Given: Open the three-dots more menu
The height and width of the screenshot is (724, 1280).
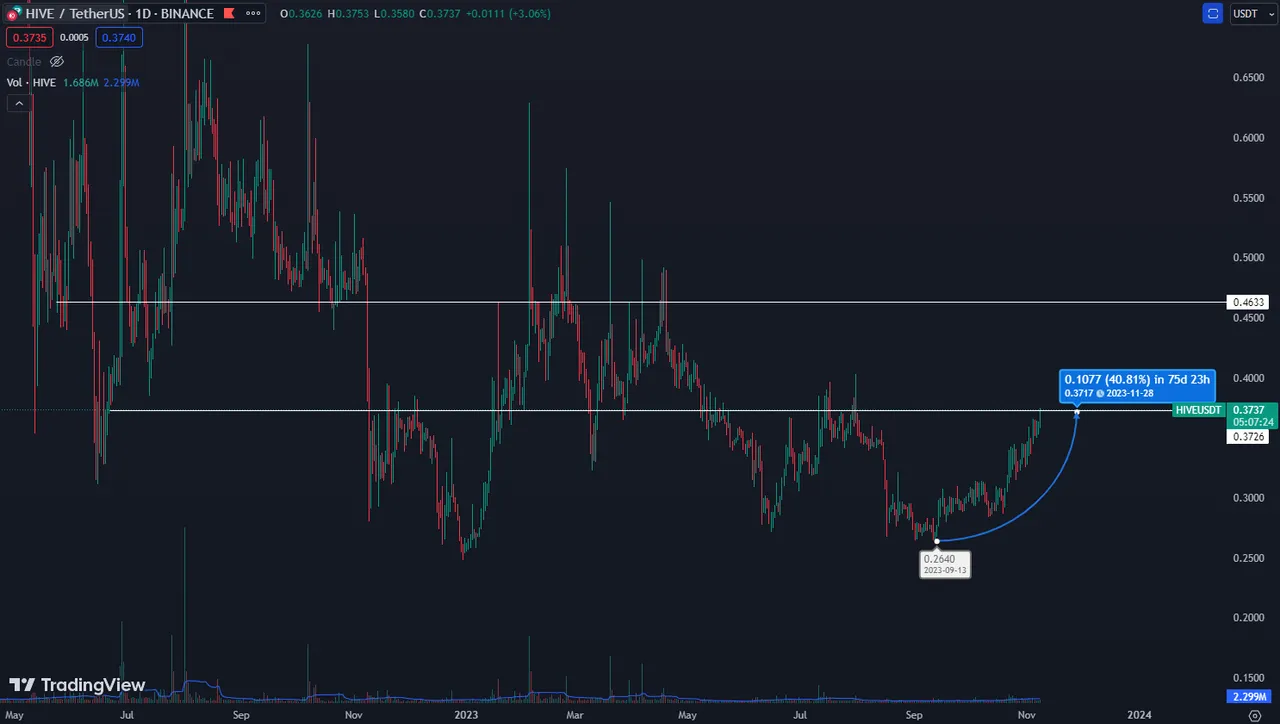Looking at the screenshot, I should click(254, 14).
